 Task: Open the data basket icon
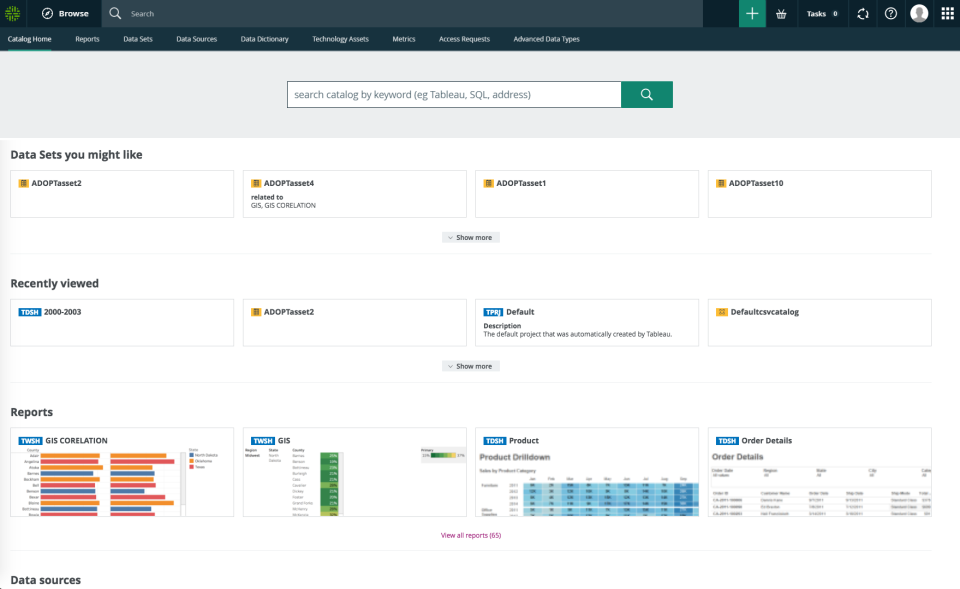pyautogui.click(x=781, y=14)
